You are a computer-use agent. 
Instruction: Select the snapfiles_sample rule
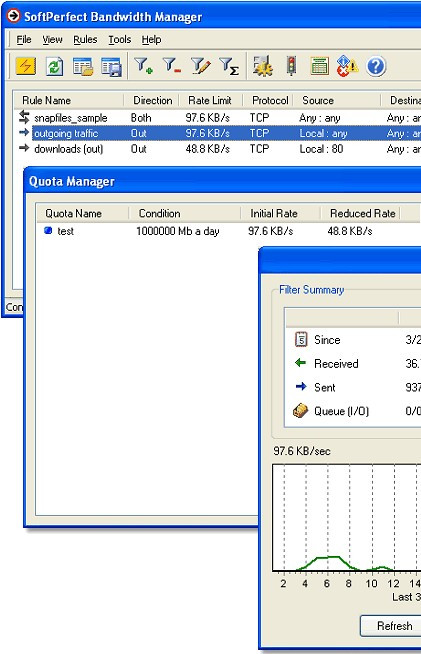click(x=71, y=118)
